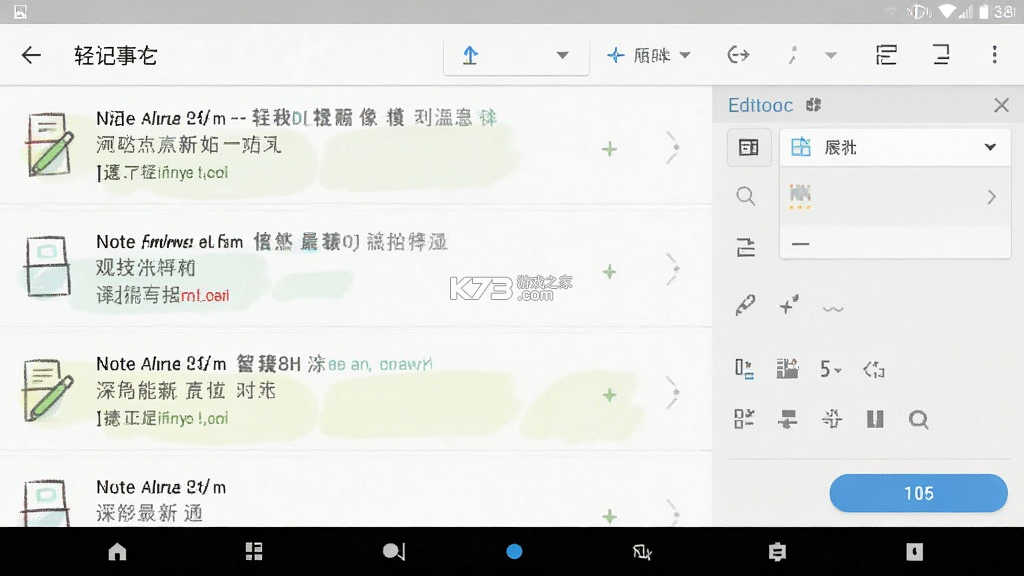
Task: Tap the clipboard icon in navigation bar
Action: [x=777, y=552]
